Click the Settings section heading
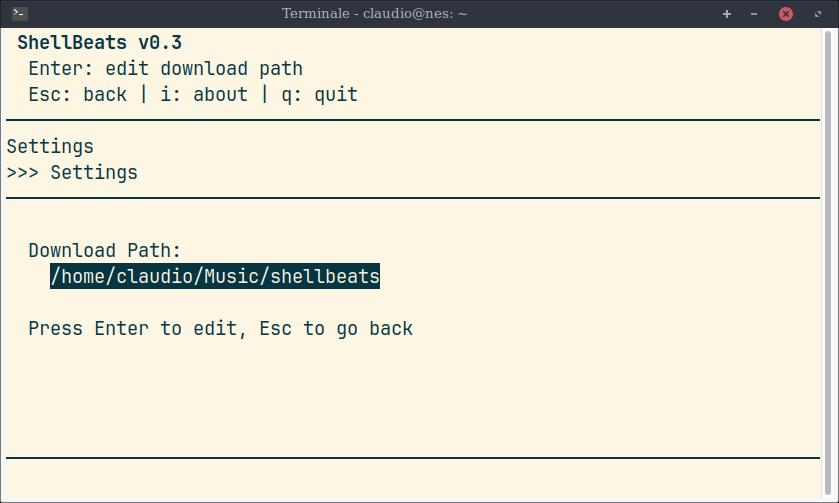This screenshot has width=839, height=503. (50, 147)
